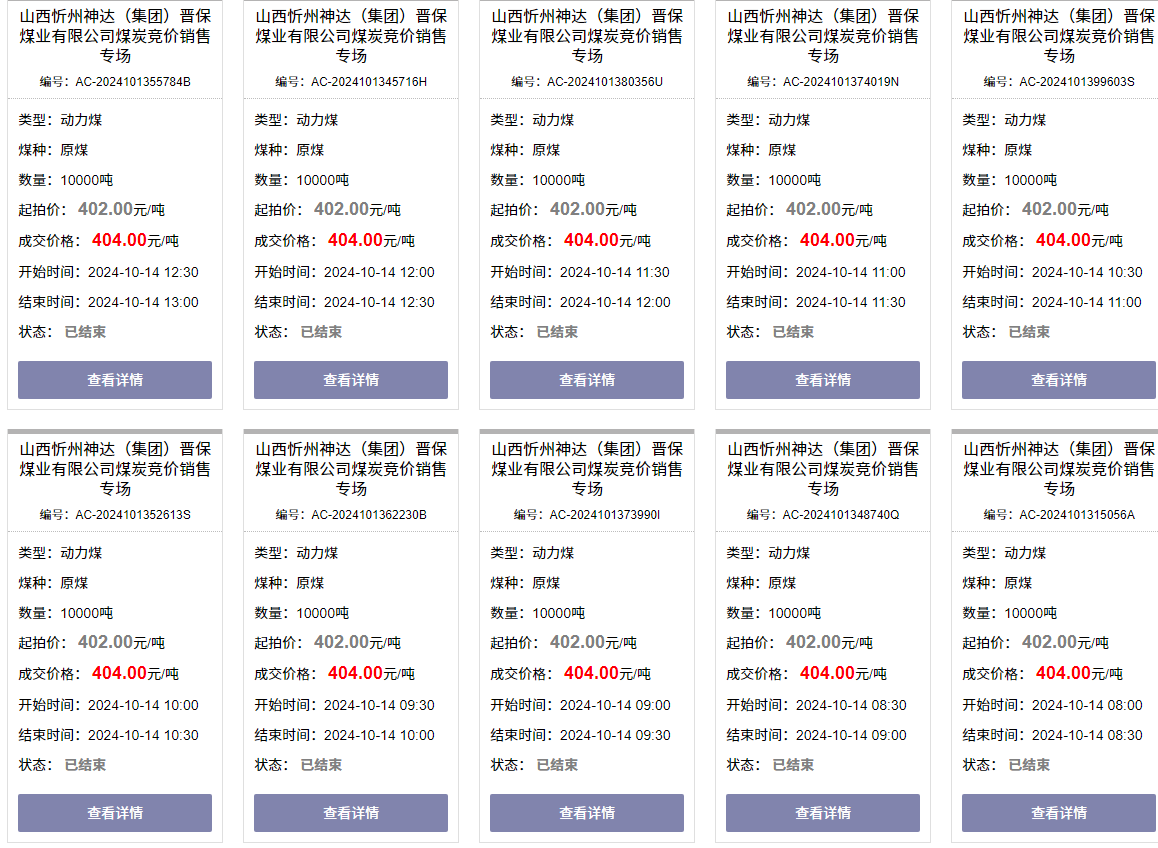This screenshot has width=1158, height=848.
Task: Click 开始时间 value 2024-10-14 09:30
Action: point(379,705)
